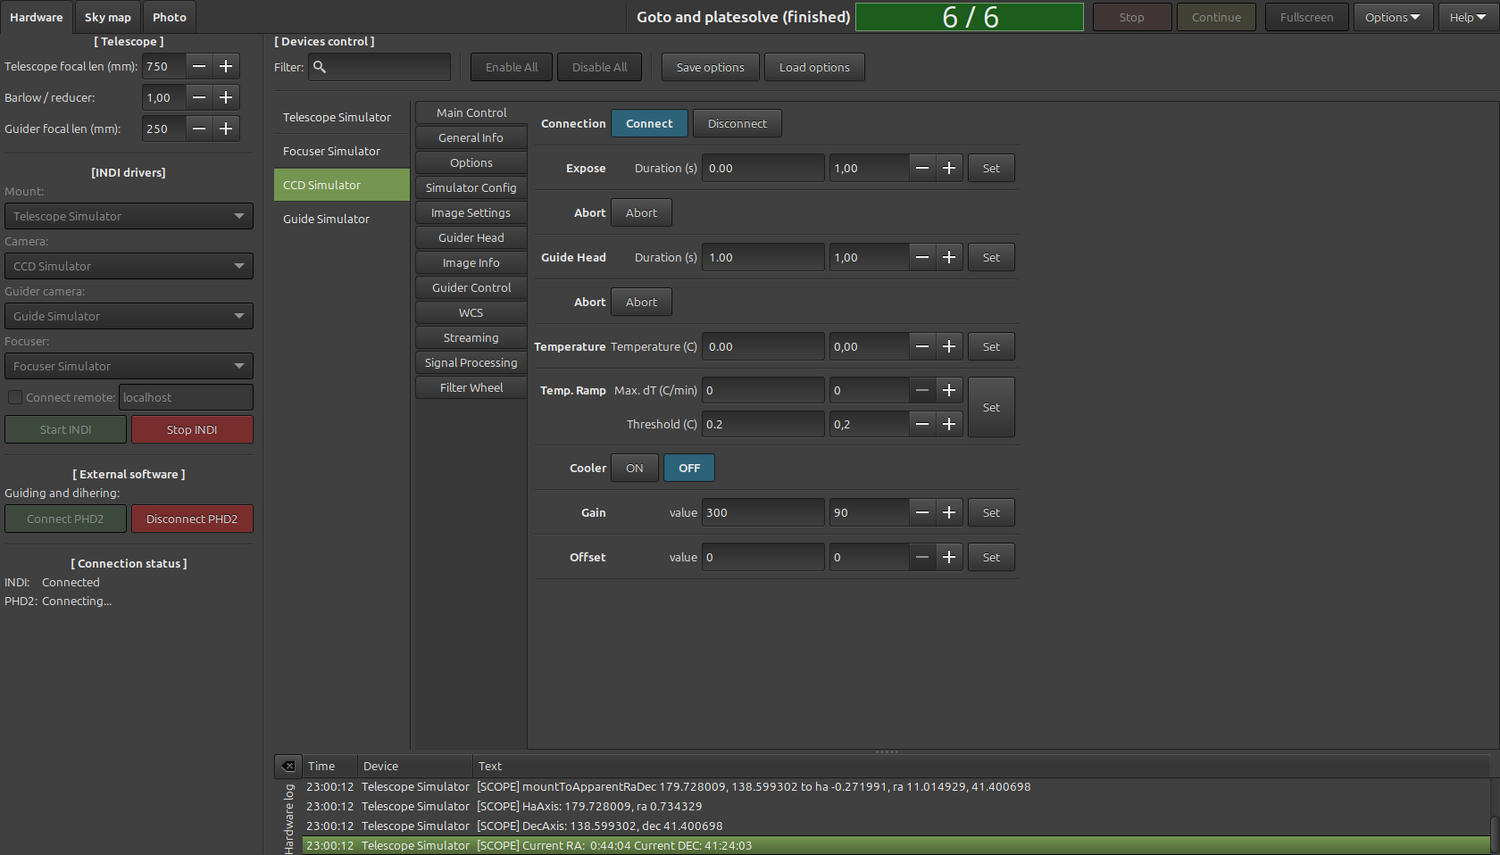The height and width of the screenshot is (855, 1500).
Task: Decrease Temperature (C) value
Action: pyautogui.click(x=922, y=346)
